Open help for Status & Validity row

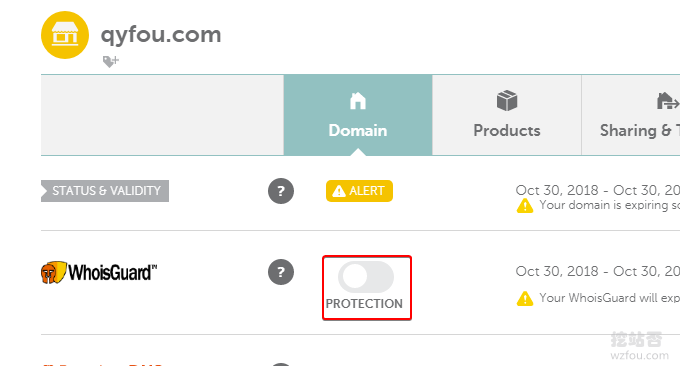pyautogui.click(x=281, y=191)
